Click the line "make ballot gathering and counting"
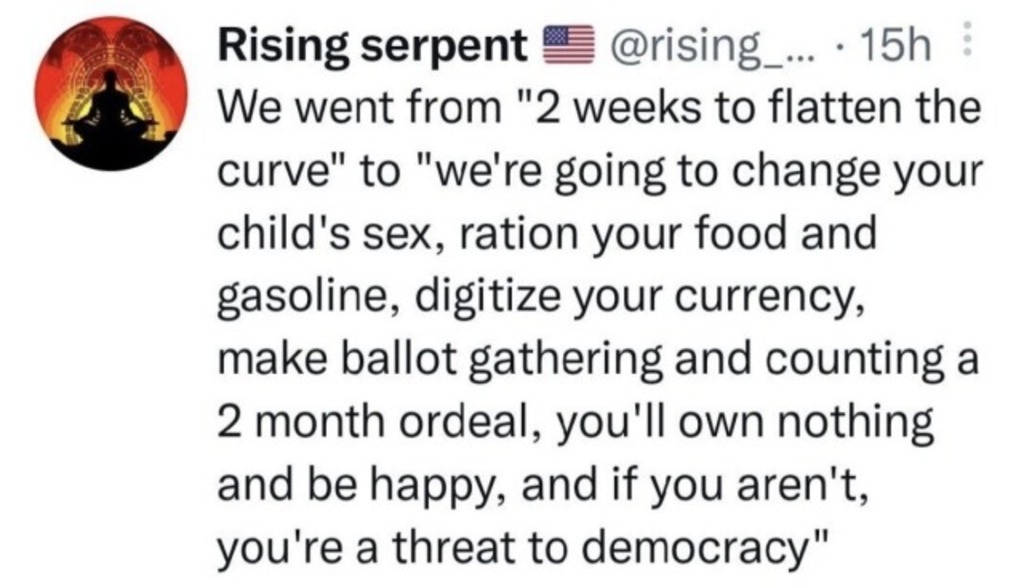Screen dimensions: 1024x588 (599, 361)
